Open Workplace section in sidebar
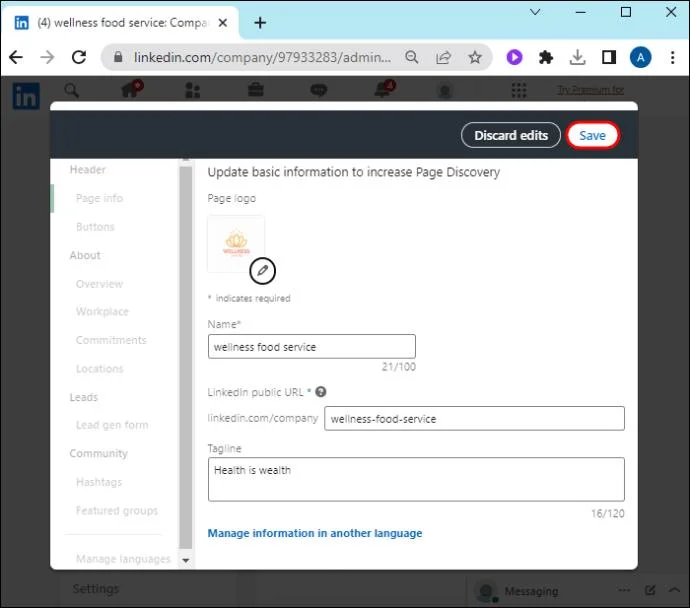690x608 pixels. 102,312
